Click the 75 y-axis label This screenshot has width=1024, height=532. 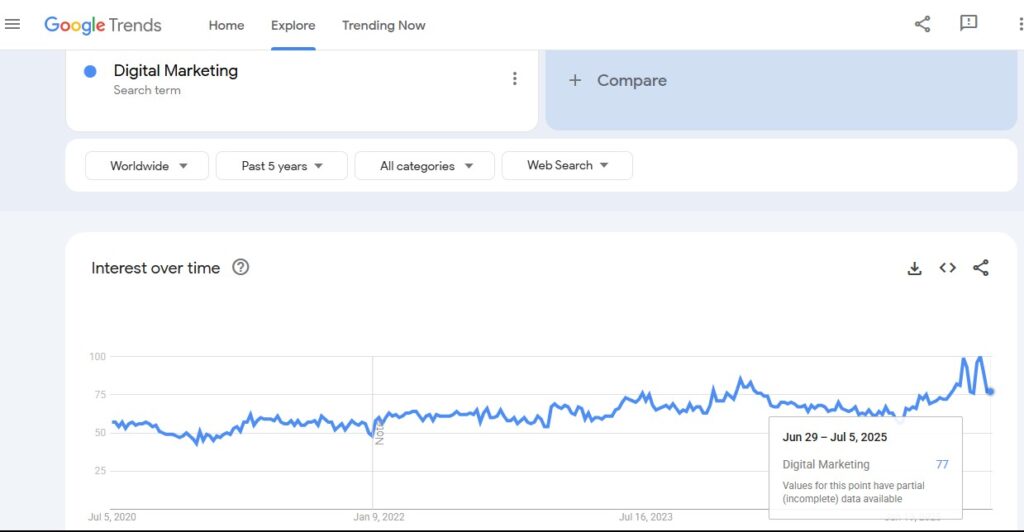[100, 394]
